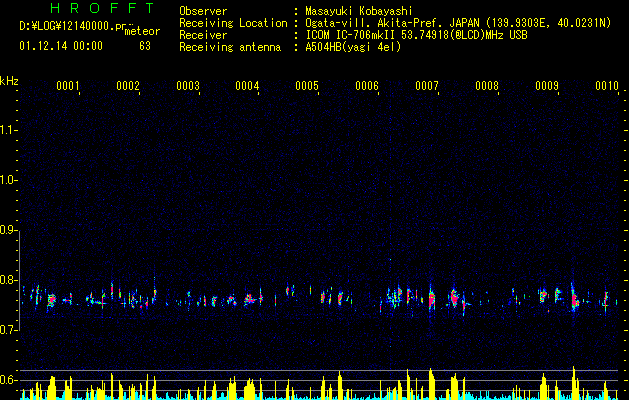Click the 0.7 frequency axis label
This screenshot has width=629, height=400.
pyautogui.click(x=7, y=330)
